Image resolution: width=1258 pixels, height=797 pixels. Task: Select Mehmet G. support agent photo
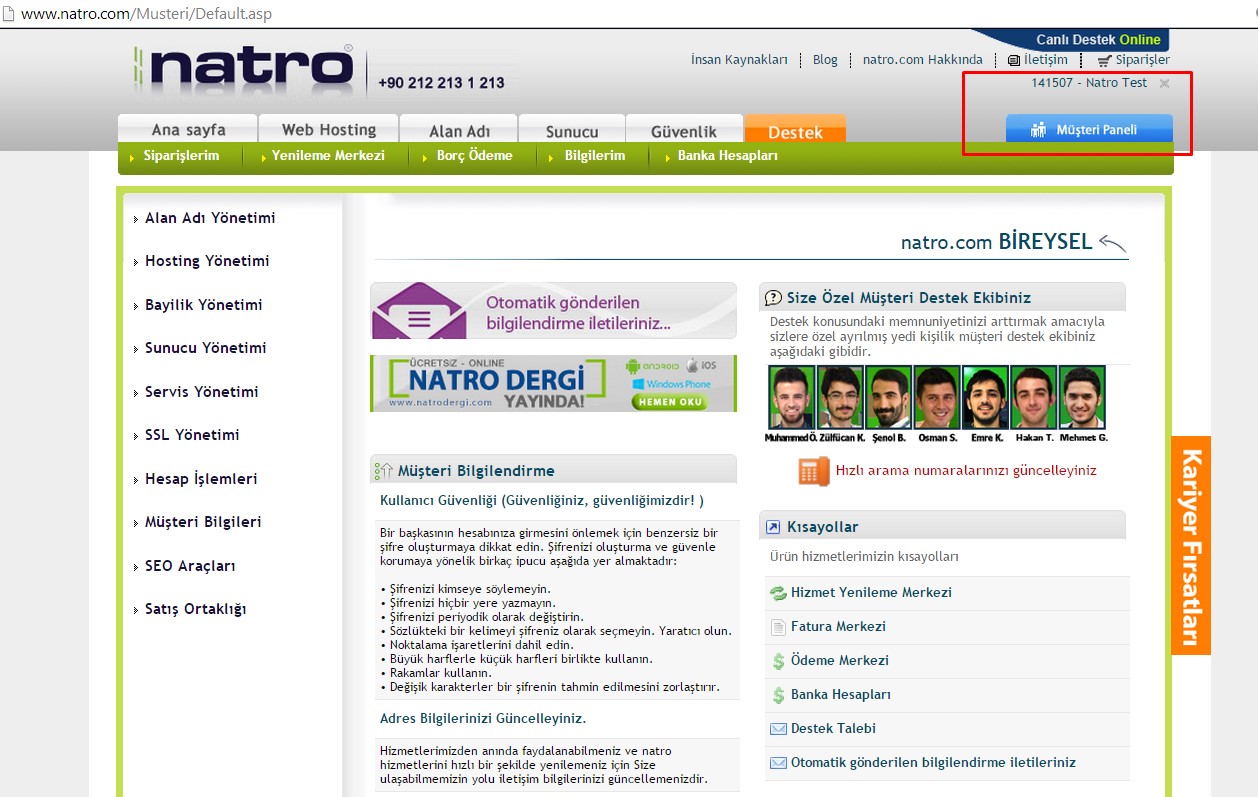(x=1082, y=398)
